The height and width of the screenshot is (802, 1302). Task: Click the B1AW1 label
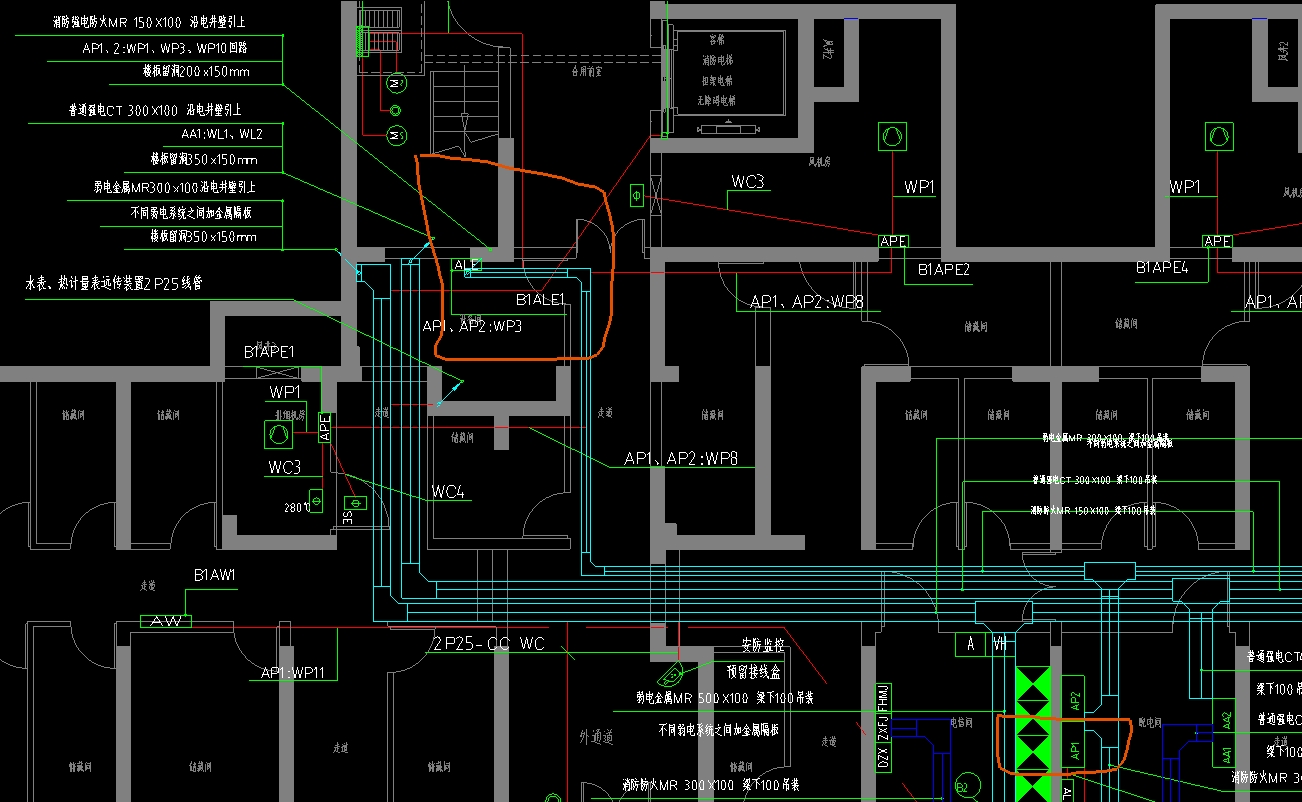pos(214,576)
